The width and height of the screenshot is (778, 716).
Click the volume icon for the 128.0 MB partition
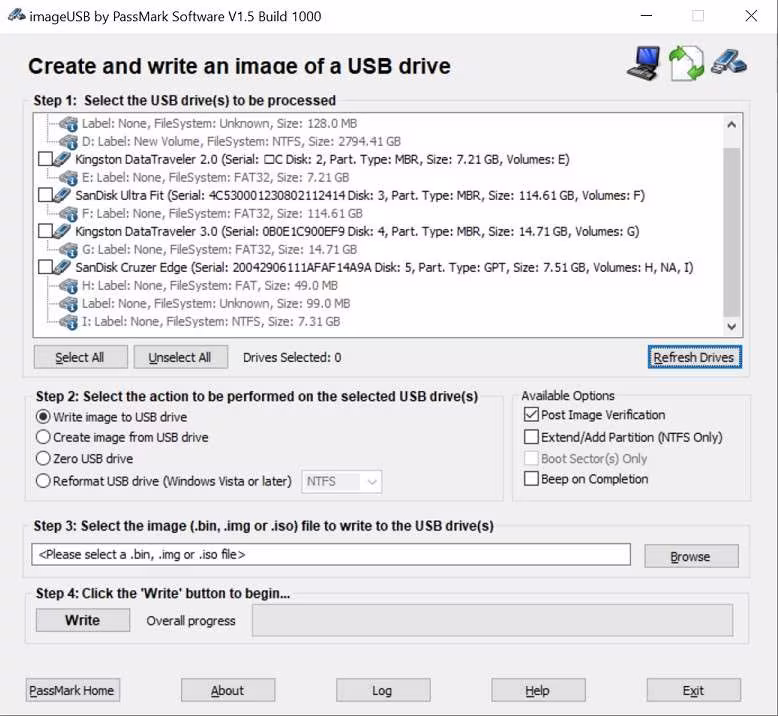(x=69, y=124)
